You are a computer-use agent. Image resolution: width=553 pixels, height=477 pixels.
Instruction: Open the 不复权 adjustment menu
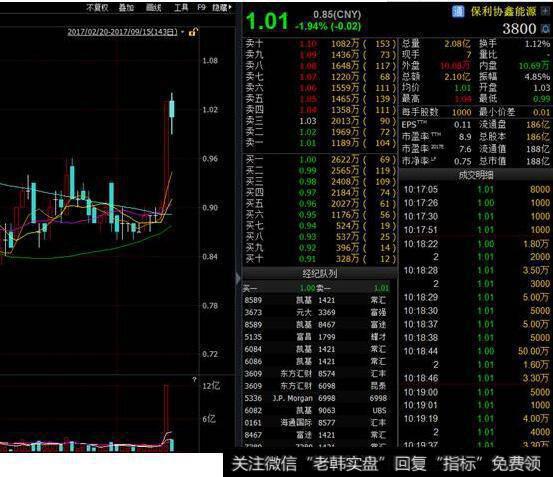[x=97, y=7]
